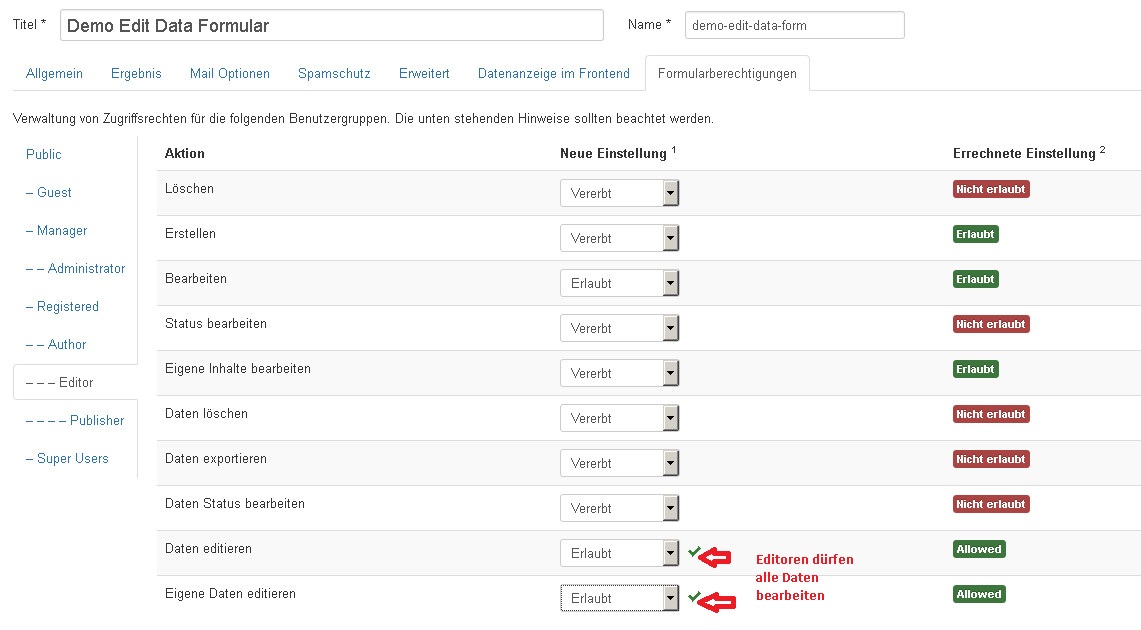
Task: Open the Mail Optionen tab
Action: [230, 73]
